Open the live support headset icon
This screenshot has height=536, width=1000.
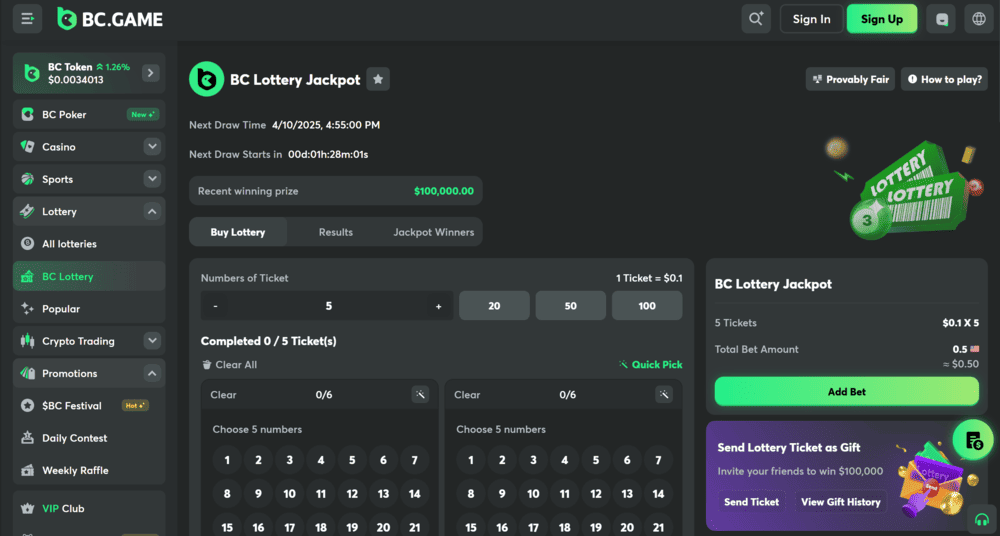point(982,519)
